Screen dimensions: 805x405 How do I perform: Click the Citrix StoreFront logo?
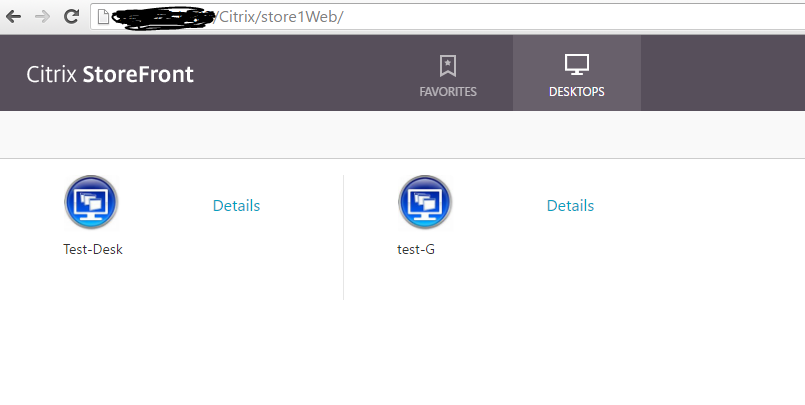(110, 74)
